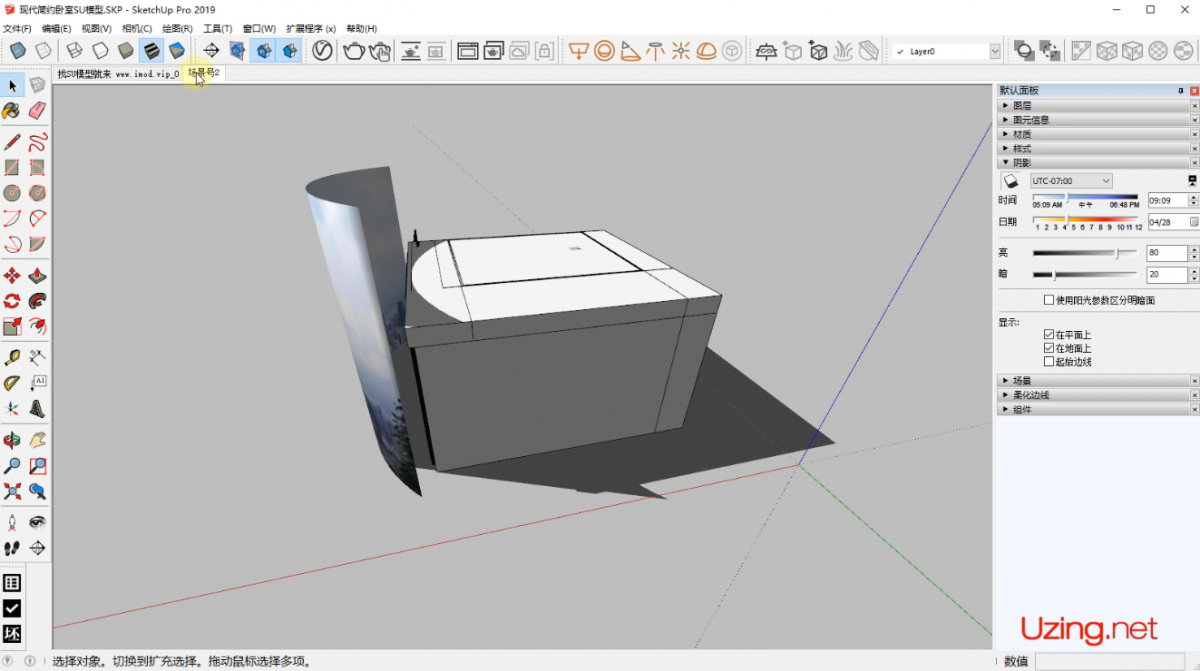Open the Layer0 layer dropdown
Image resolution: width=1200 pixels, height=671 pixels.
(x=994, y=51)
